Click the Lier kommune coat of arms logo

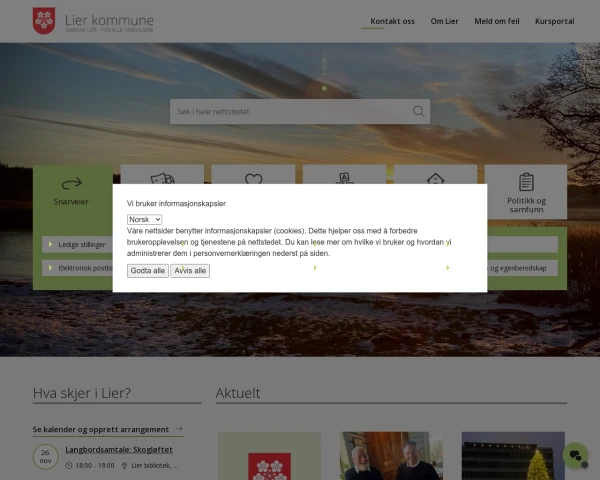click(x=44, y=21)
